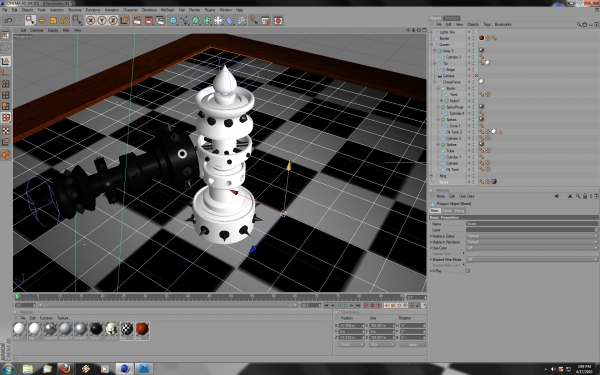Click the warning tag on Oil Tank 2
This screenshot has height=375, width=600.
click(500, 132)
